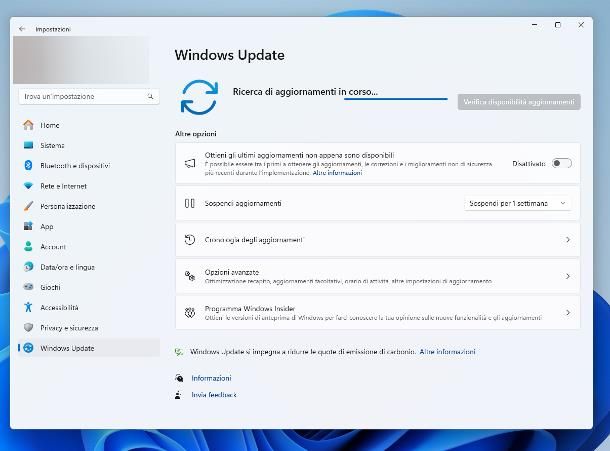Click the Altre opzioni heading

pos(196,133)
